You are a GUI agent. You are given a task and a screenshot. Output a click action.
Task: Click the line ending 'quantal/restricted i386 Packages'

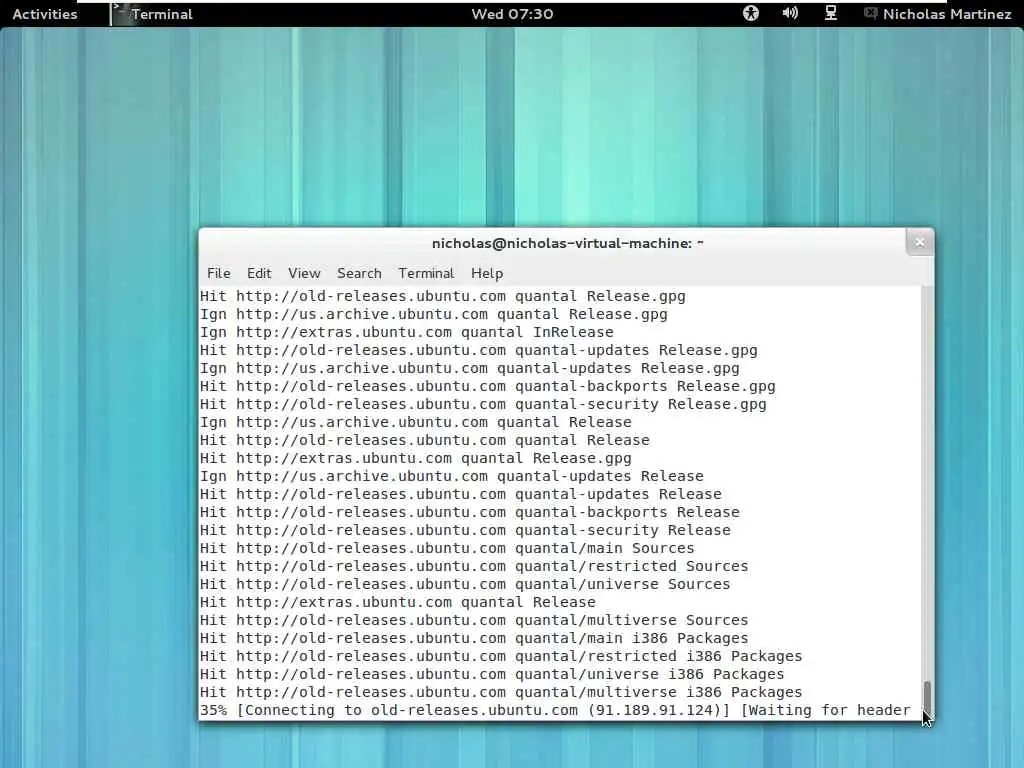point(501,656)
